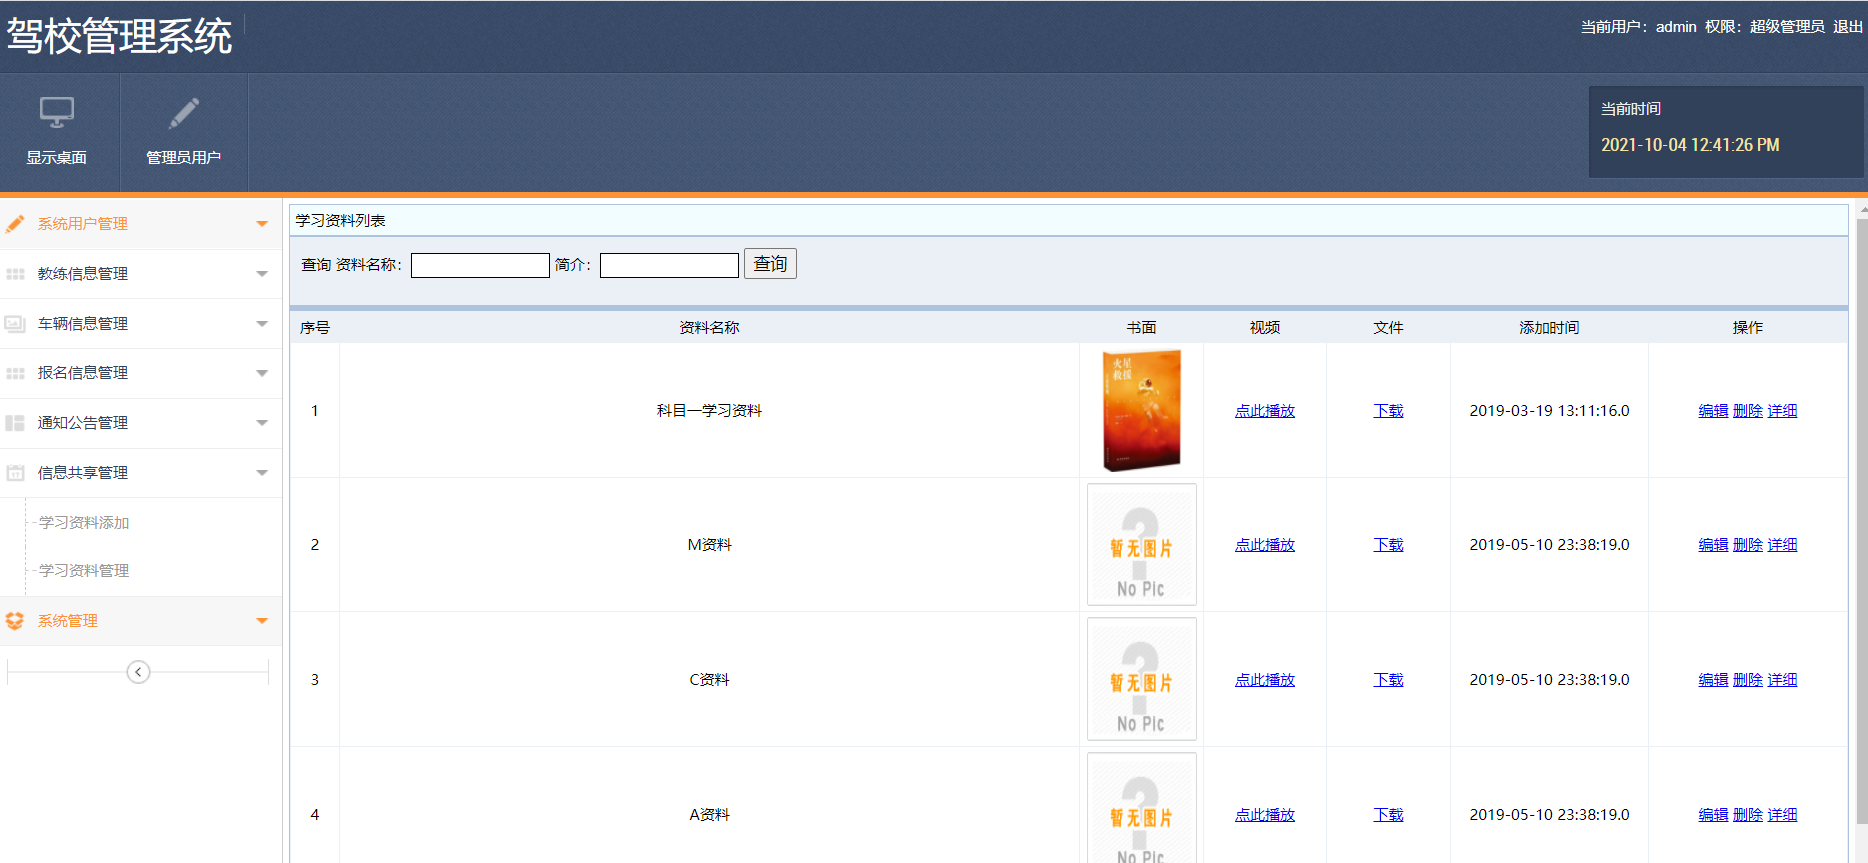Click the 添加时间 column header

pyautogui.click(x=1549, y=328)
